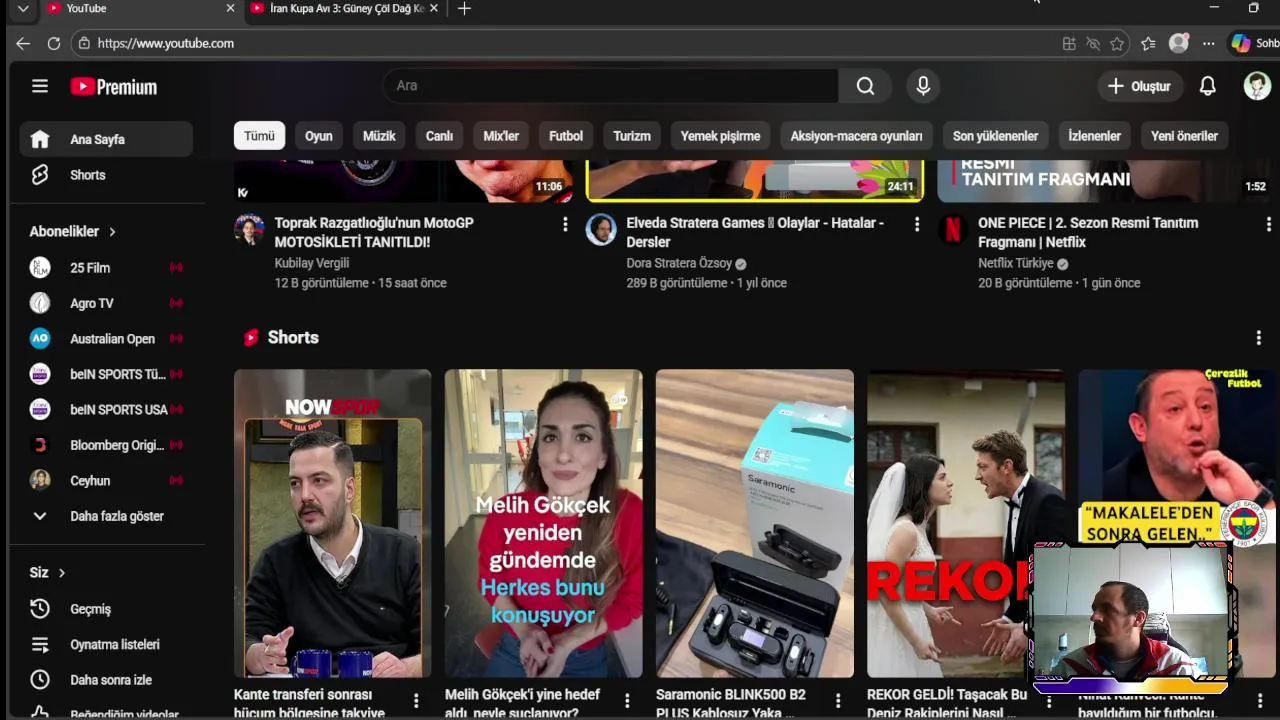
Task: Open the browser tab list dropdown
Action: point(23,8)
